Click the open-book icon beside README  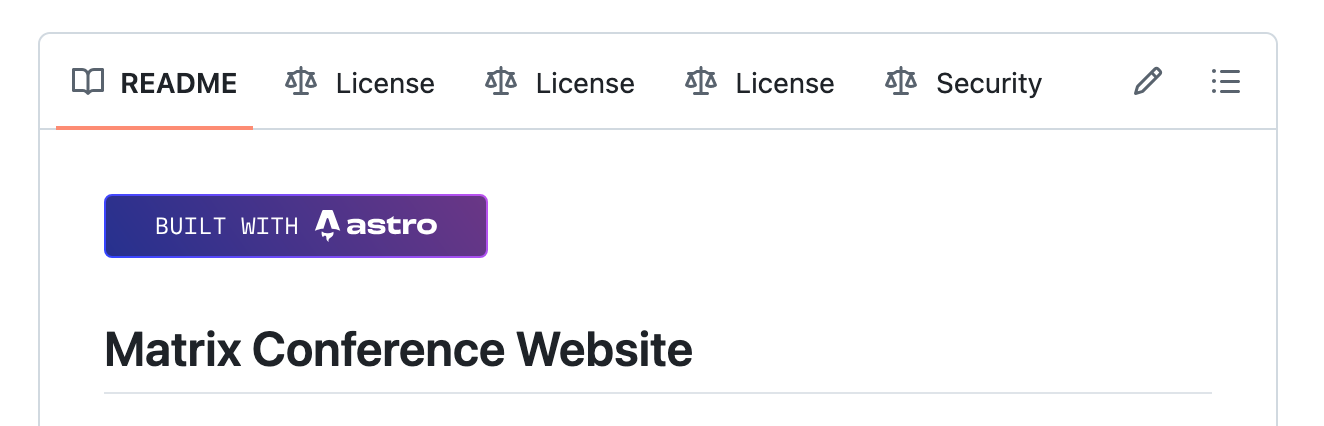click(88, 82)
